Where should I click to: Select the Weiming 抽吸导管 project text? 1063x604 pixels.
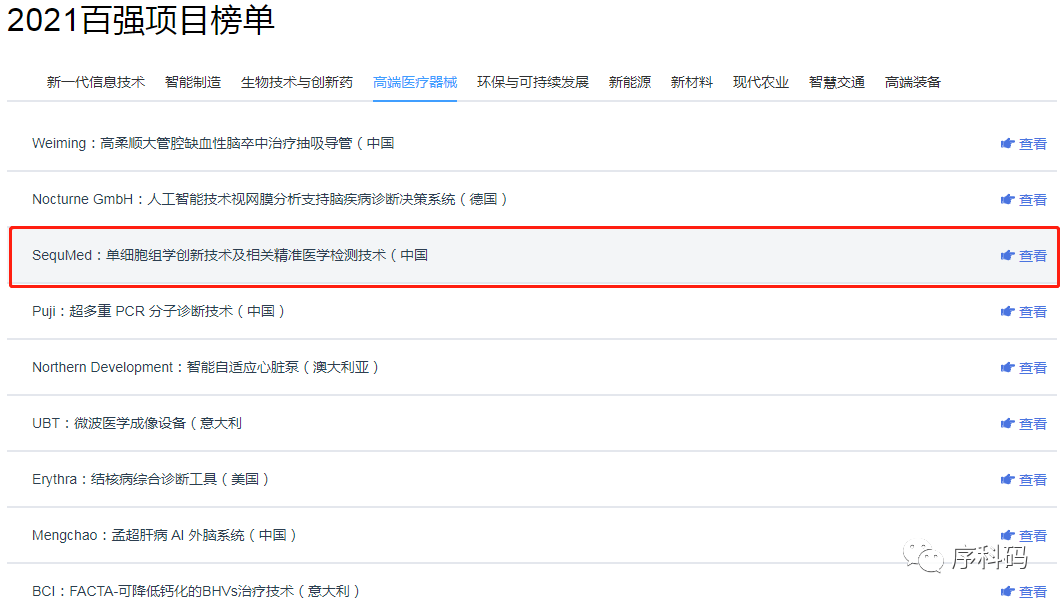click(213, 143)
